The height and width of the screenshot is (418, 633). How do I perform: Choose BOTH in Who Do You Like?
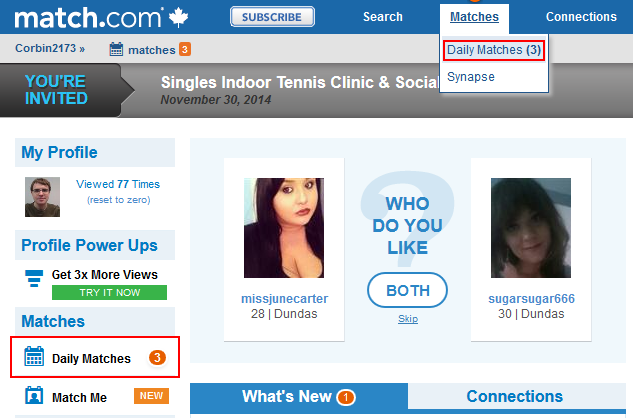[x=407, y=290]
